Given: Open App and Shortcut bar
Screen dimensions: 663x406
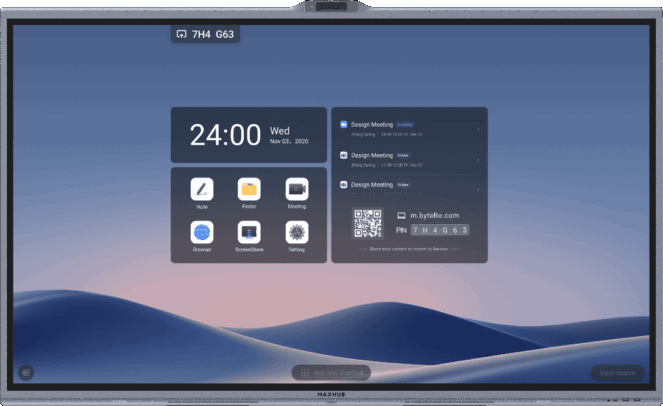Looking at the screenshot, I should coord(331,372).
